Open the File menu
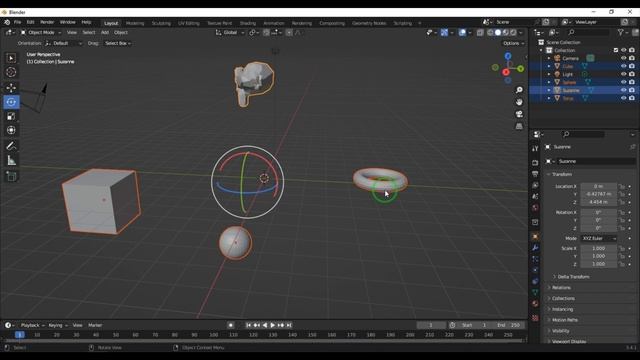The width and height of the screenshot is (640, 360). pyautogui.click(x=17, y=22)
